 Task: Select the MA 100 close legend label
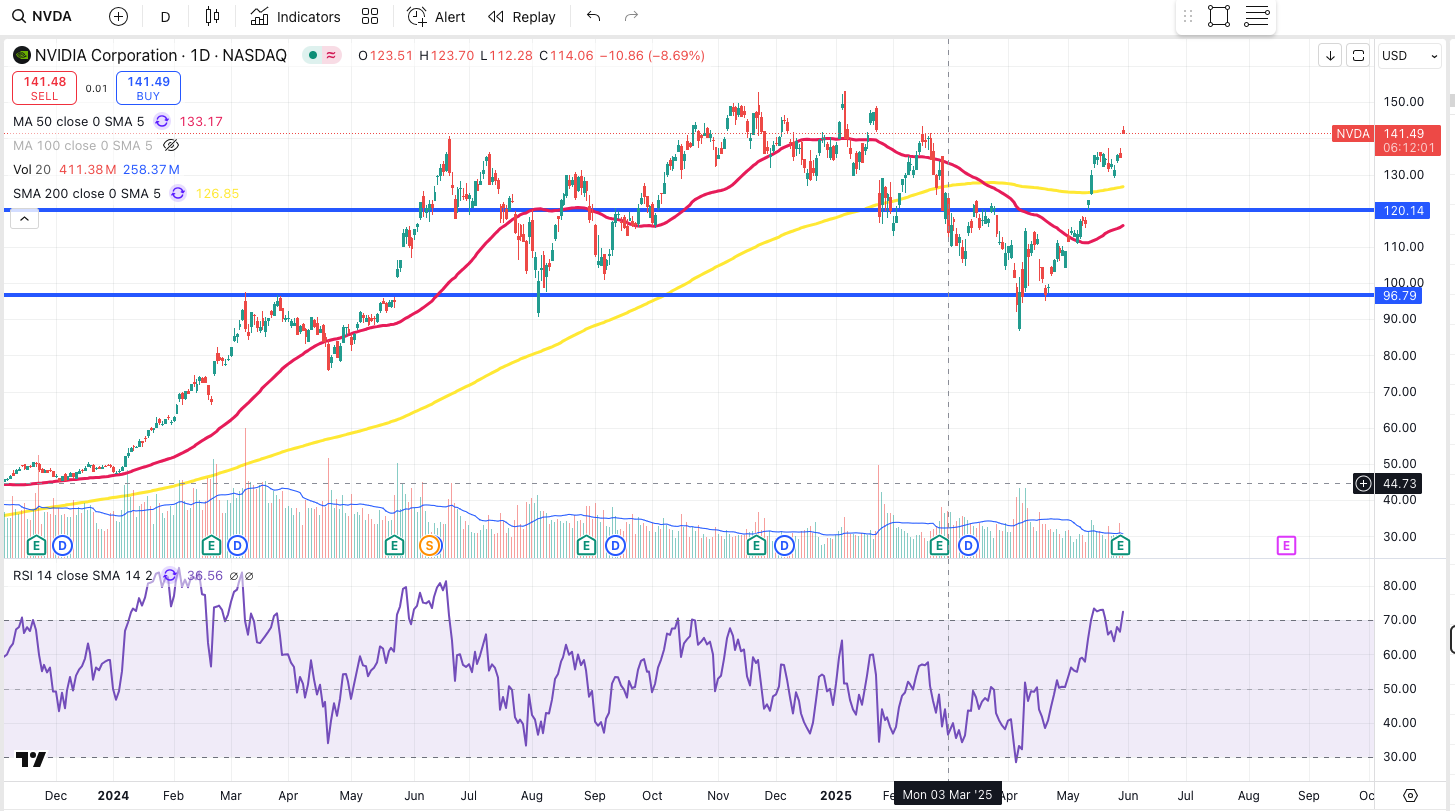point(83,145)
